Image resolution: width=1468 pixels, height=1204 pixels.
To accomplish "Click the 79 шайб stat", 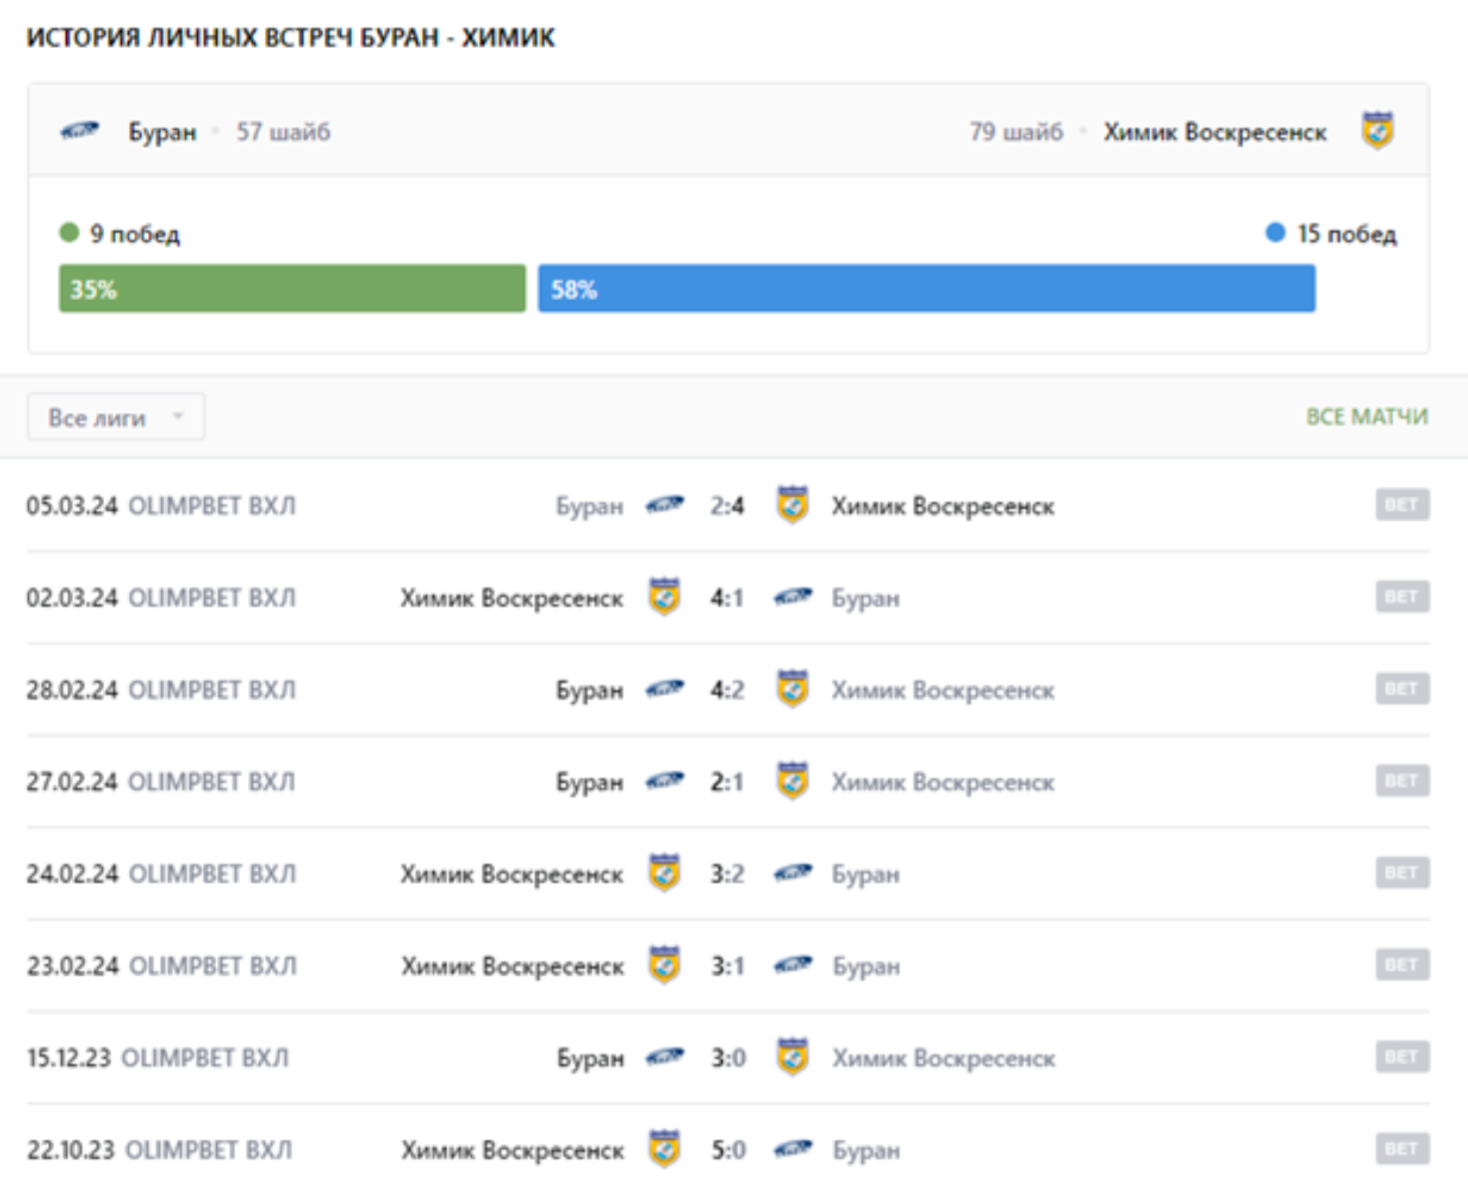I will coord(1016,132).
